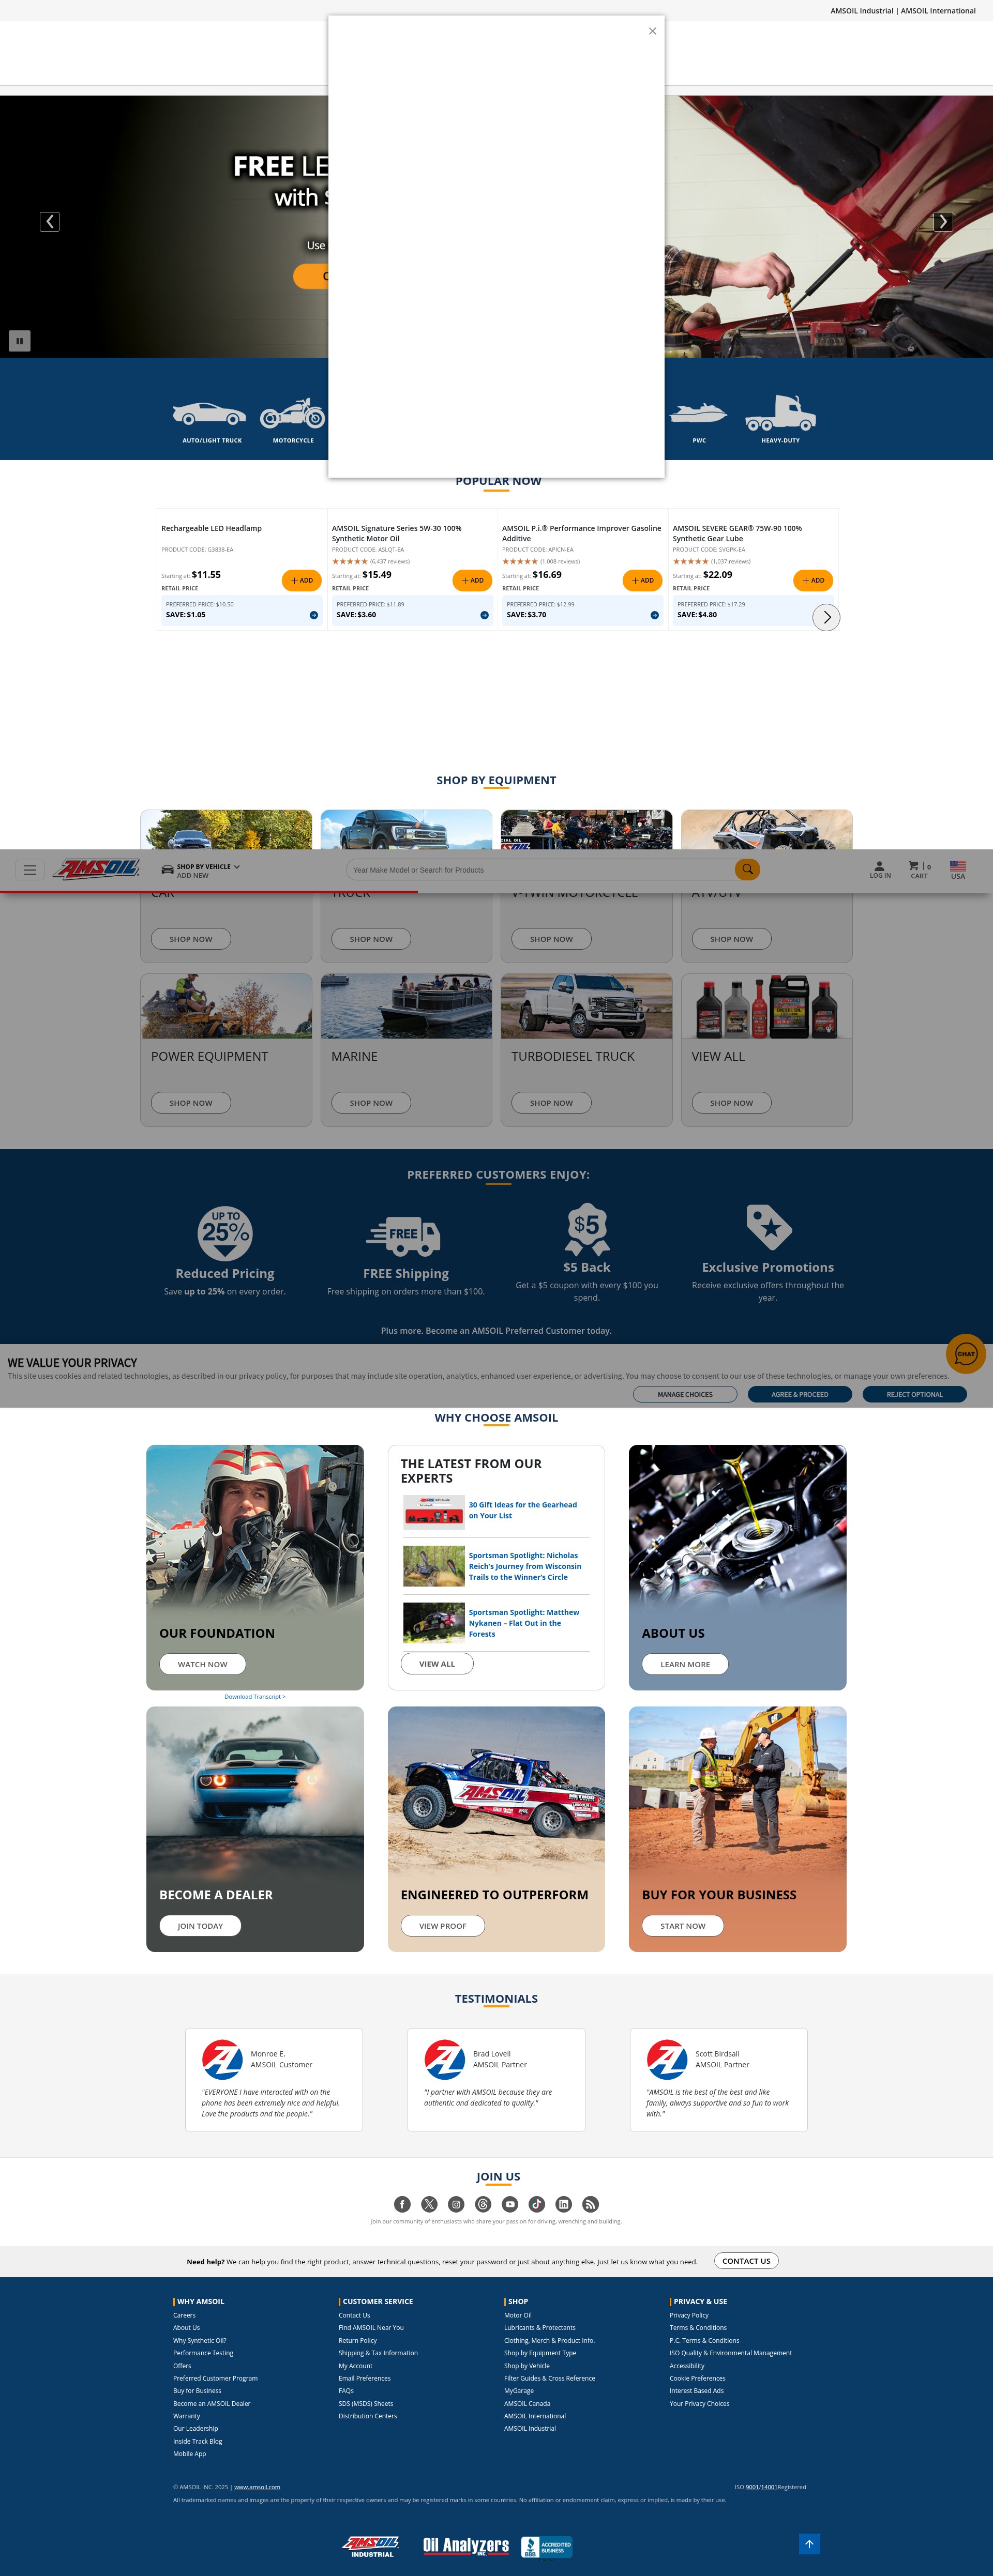Open AMSOIL TikTok icon

[x=537, y=2204]
